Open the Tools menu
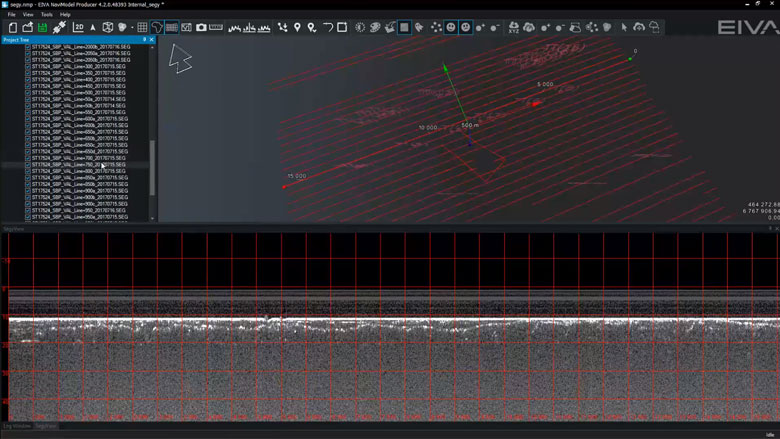This screenshot has height=439, width=780. tap(45, 15)
